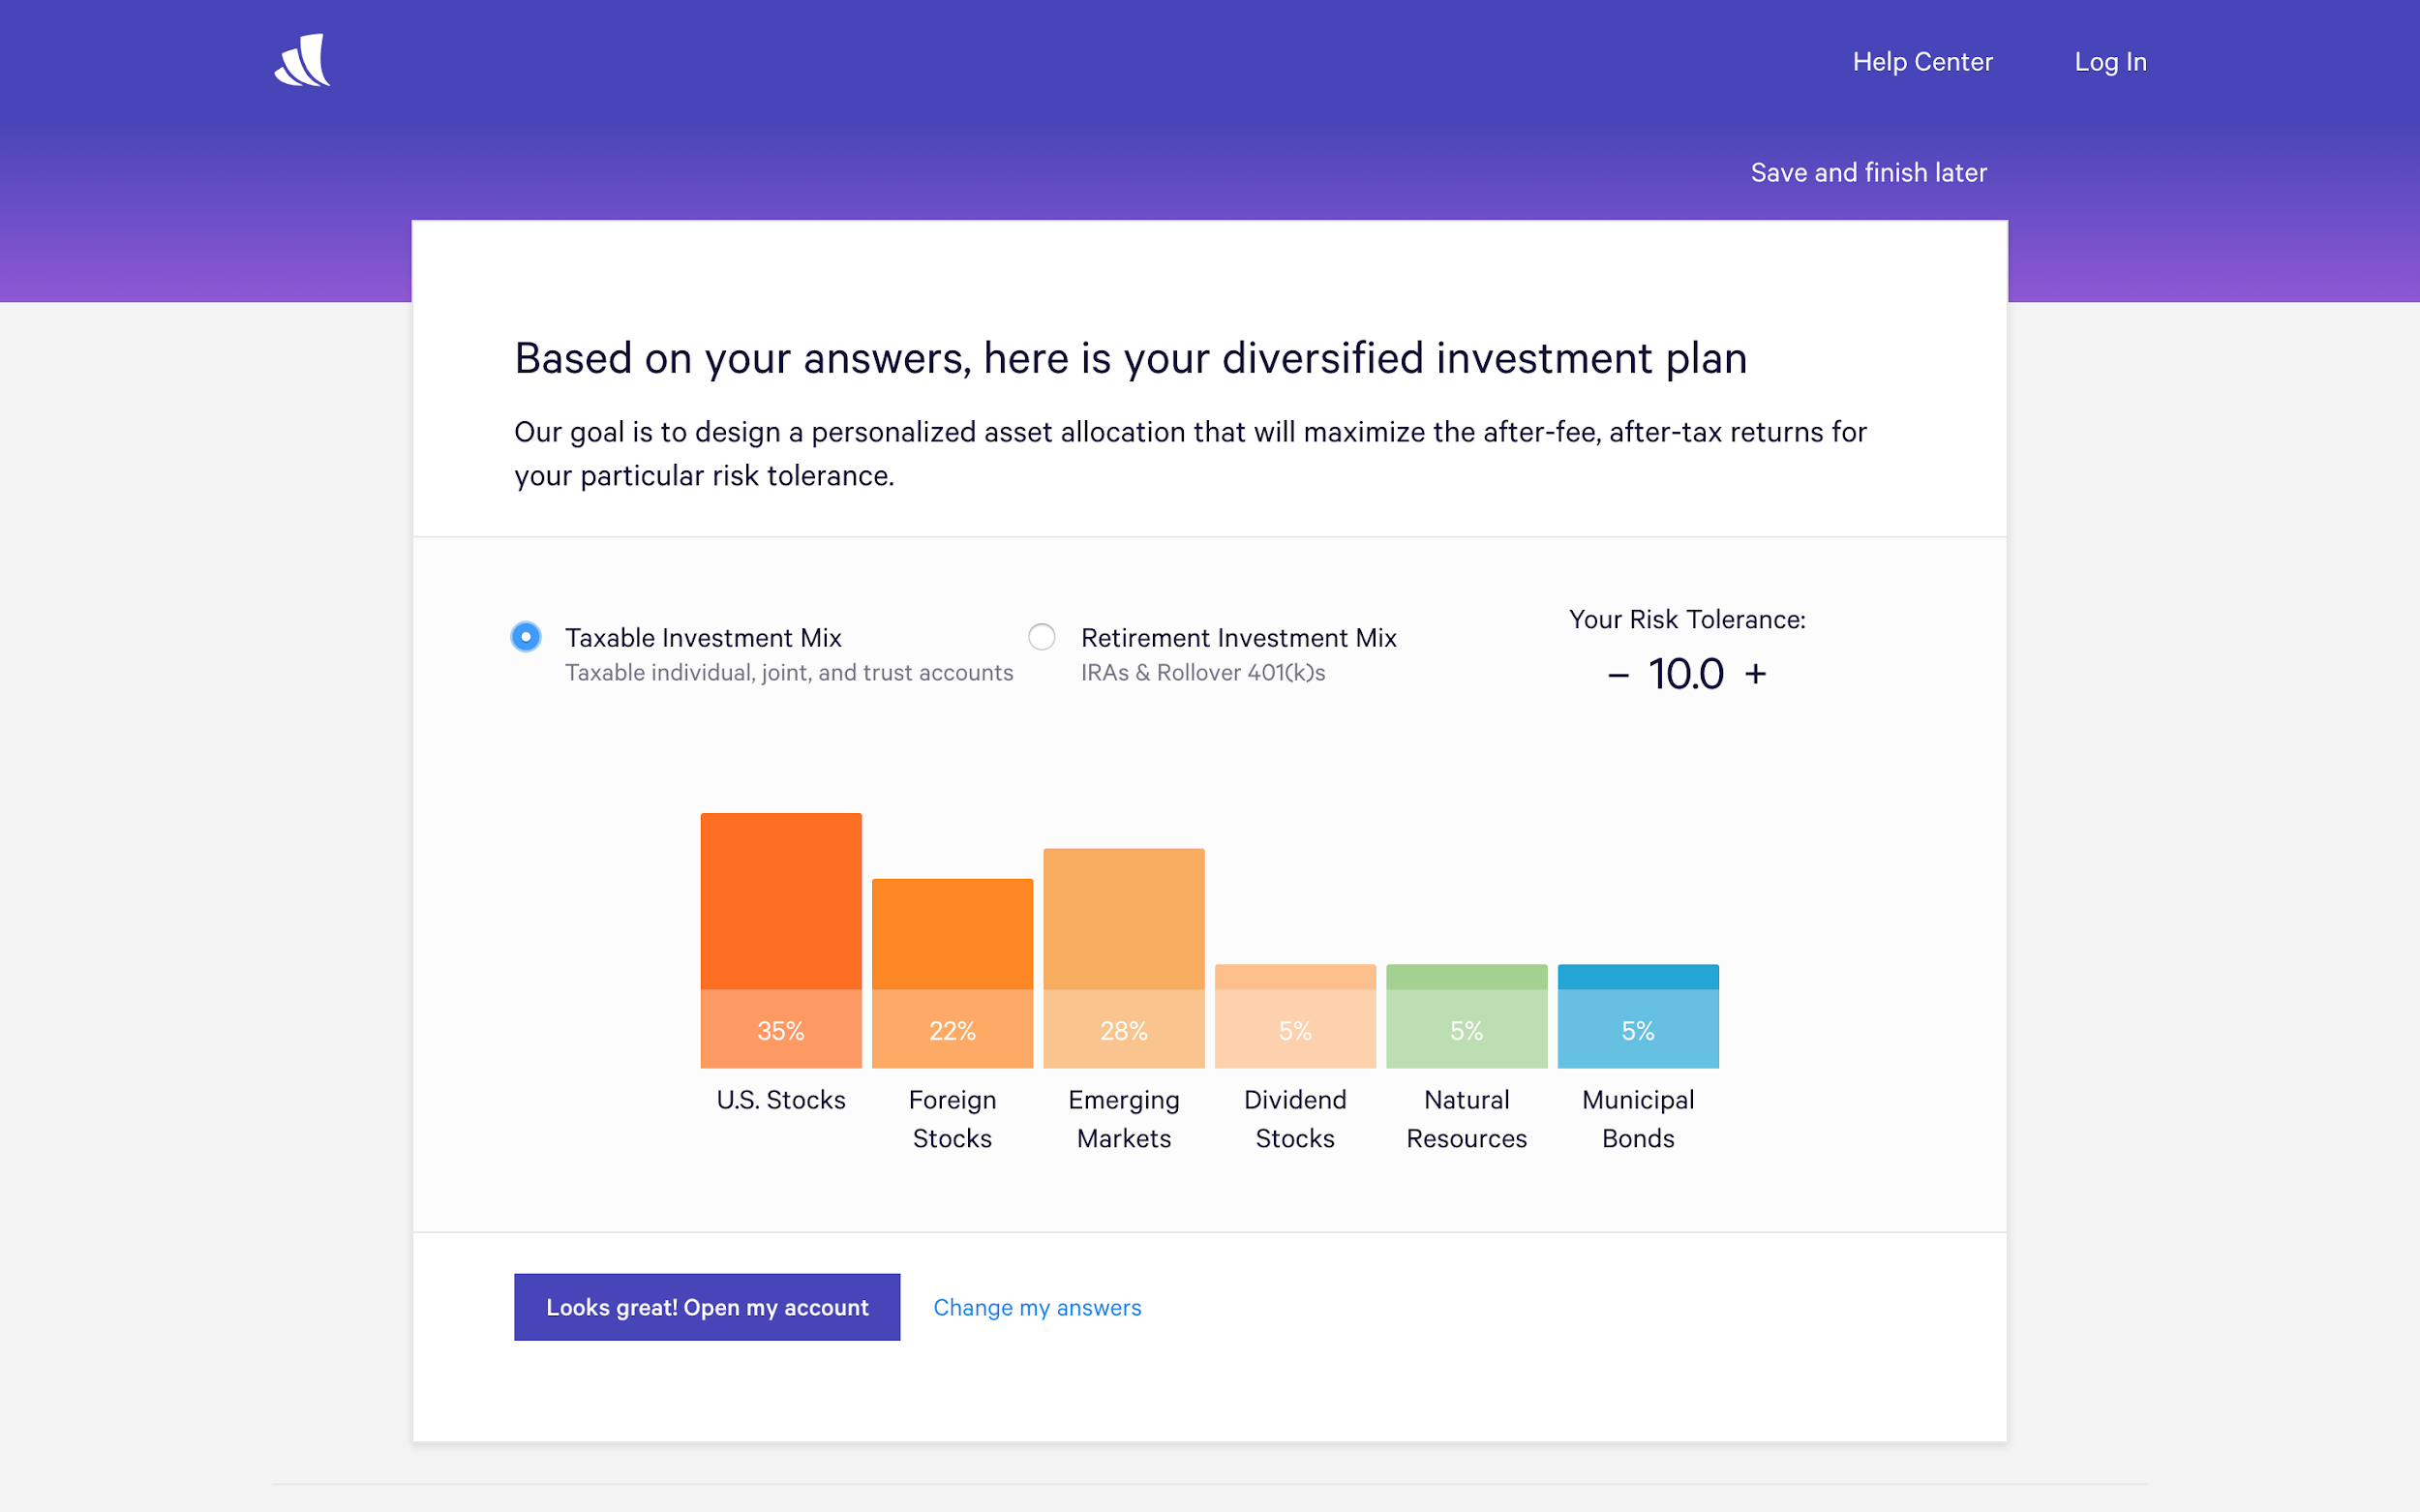This screenshot has width=2420, height=1512.
Task: Click 'Taxable individual, joint, and trust accounts' text
Action: (789, 673)
